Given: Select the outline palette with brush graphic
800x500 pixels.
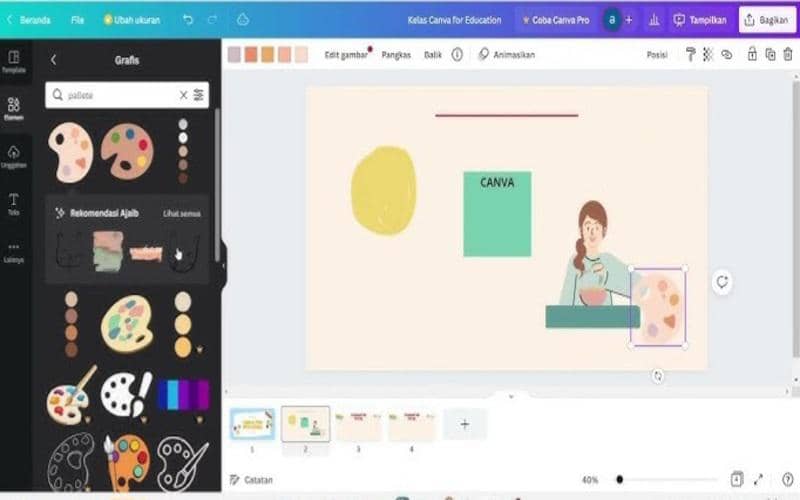Looking at the screenshot, I should click(x=183, y=463).
